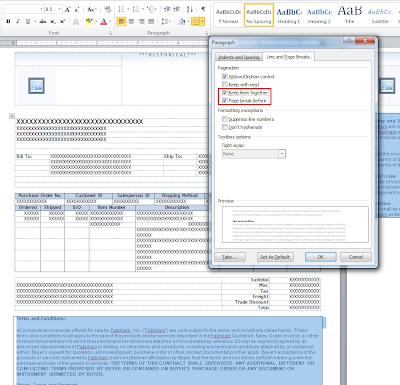Open the Bullets library arrow
Image resolution: width=400 pixels, height=385 pixels.
128,9
